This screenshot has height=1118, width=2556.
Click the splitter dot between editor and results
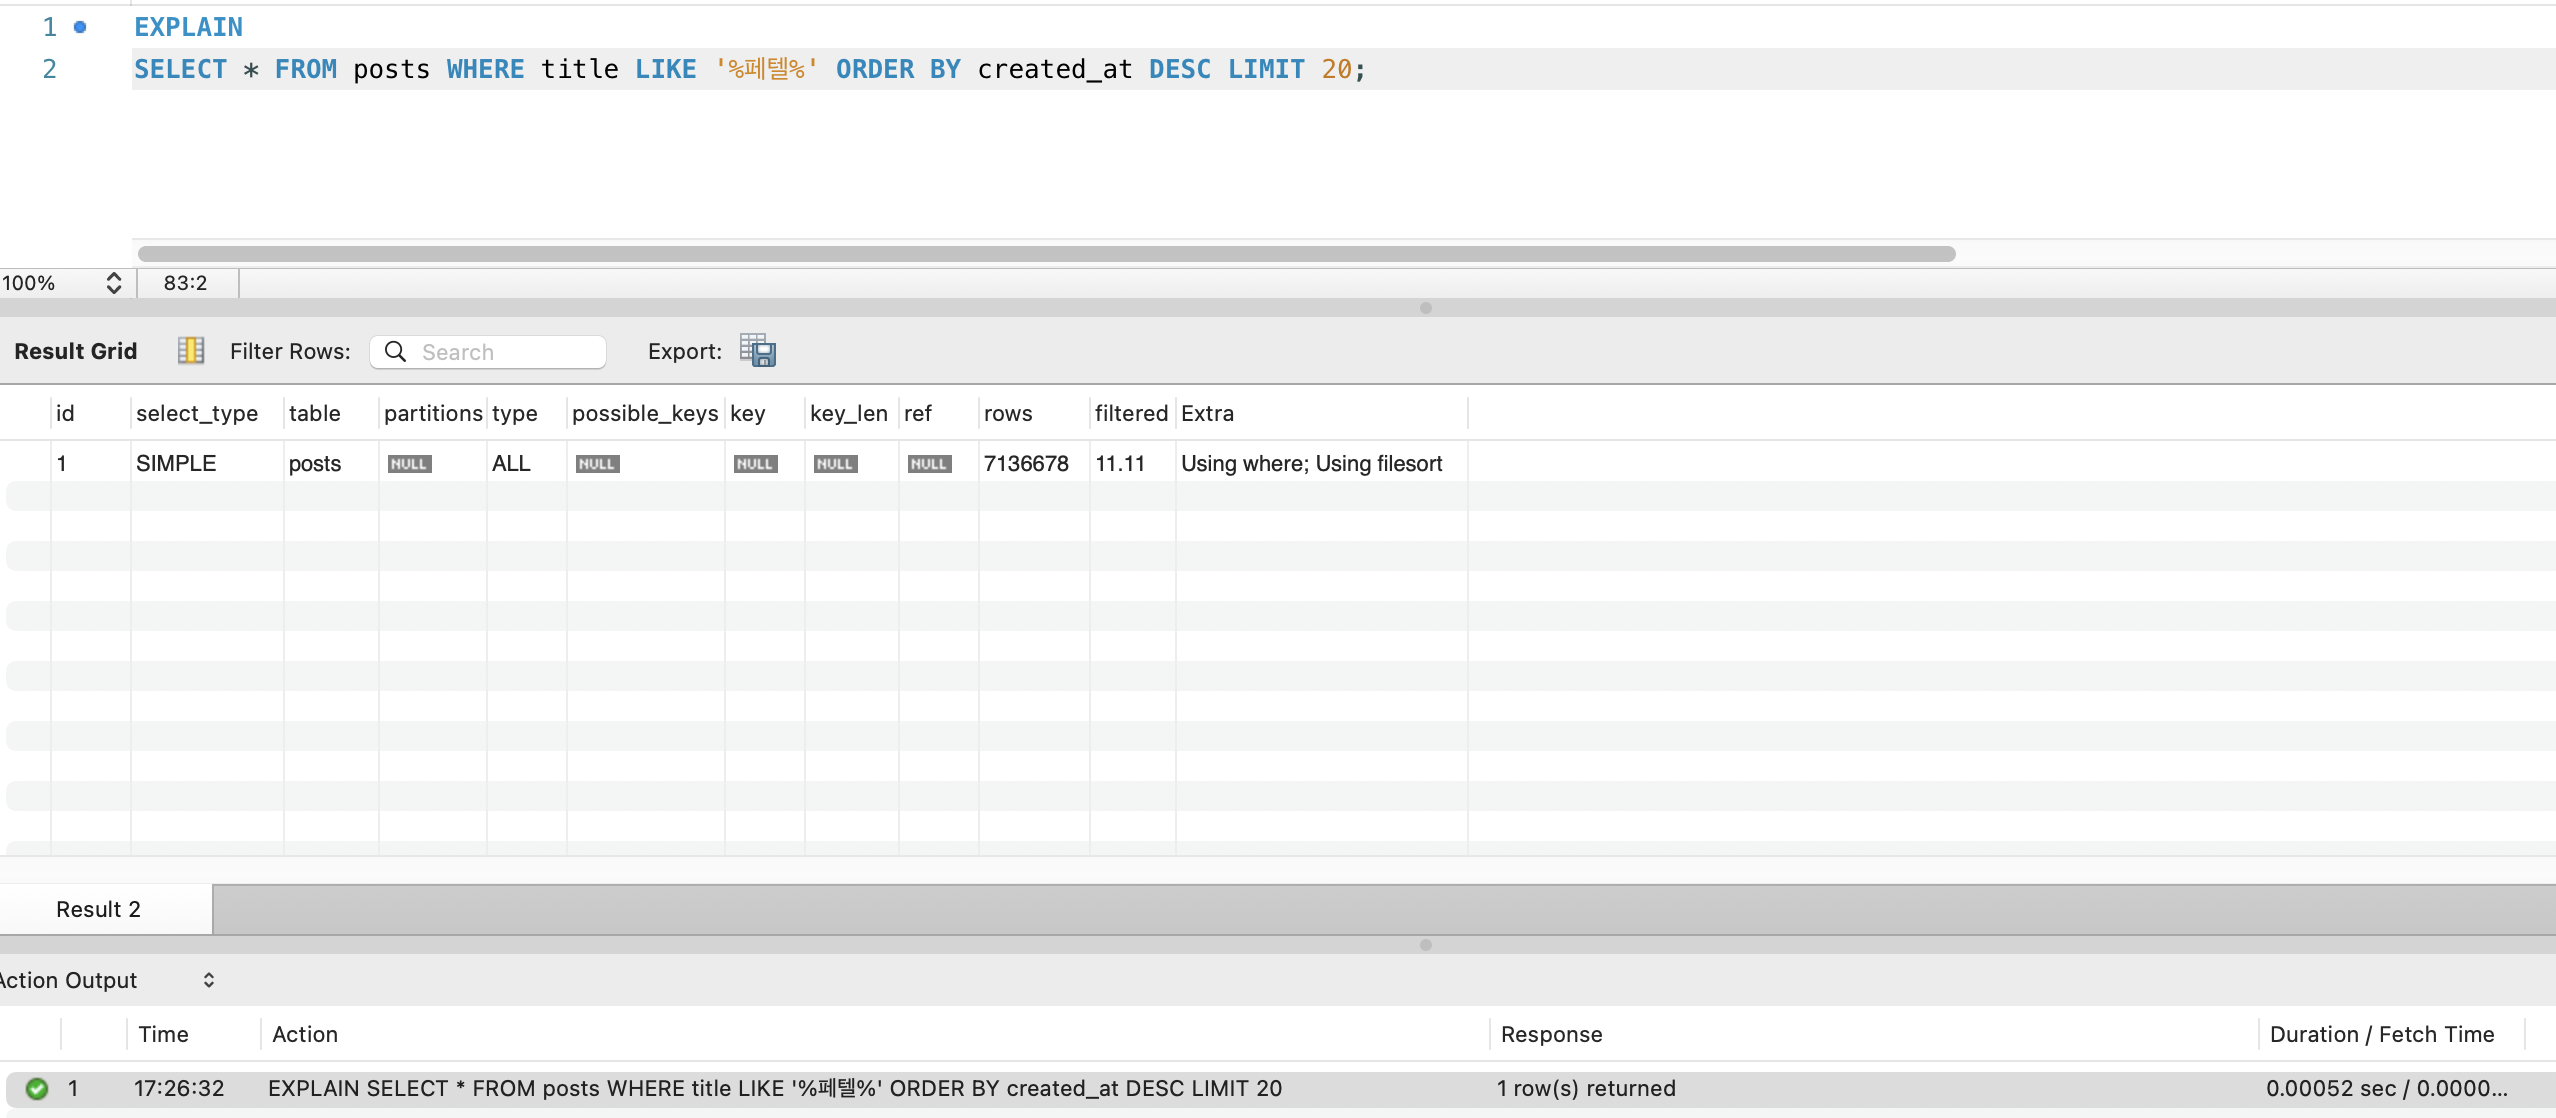point(1426,308)
